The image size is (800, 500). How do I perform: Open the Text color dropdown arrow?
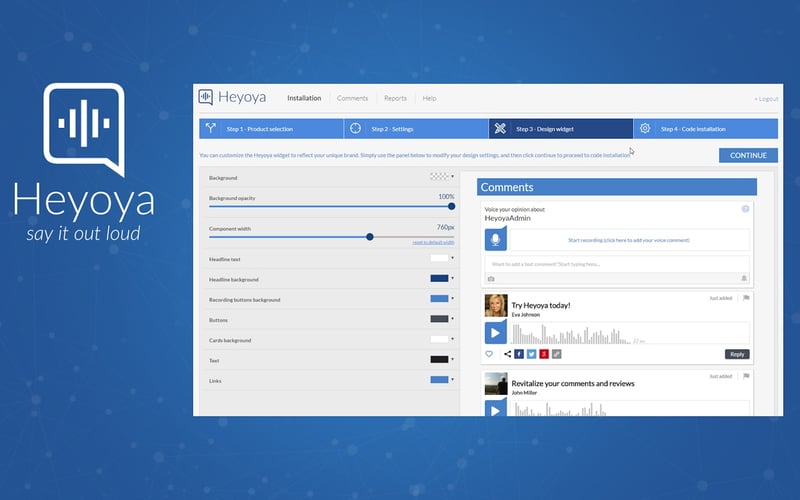click(x=452, y=359)
